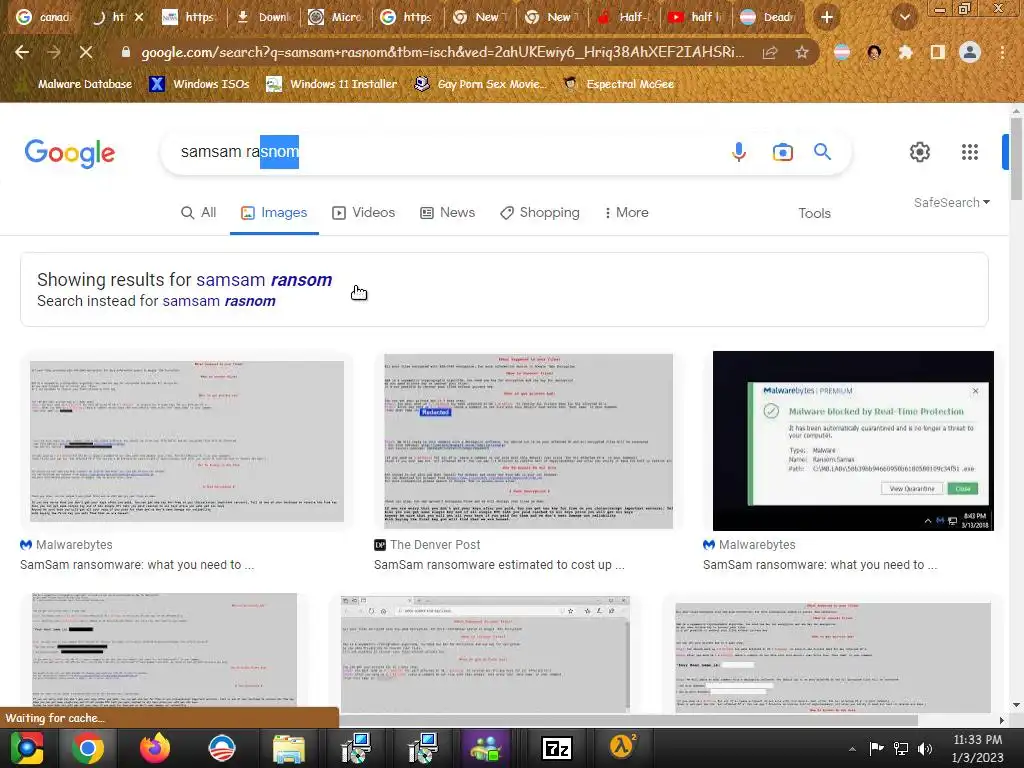Open Google quick settings gear

tap(920, 152)
